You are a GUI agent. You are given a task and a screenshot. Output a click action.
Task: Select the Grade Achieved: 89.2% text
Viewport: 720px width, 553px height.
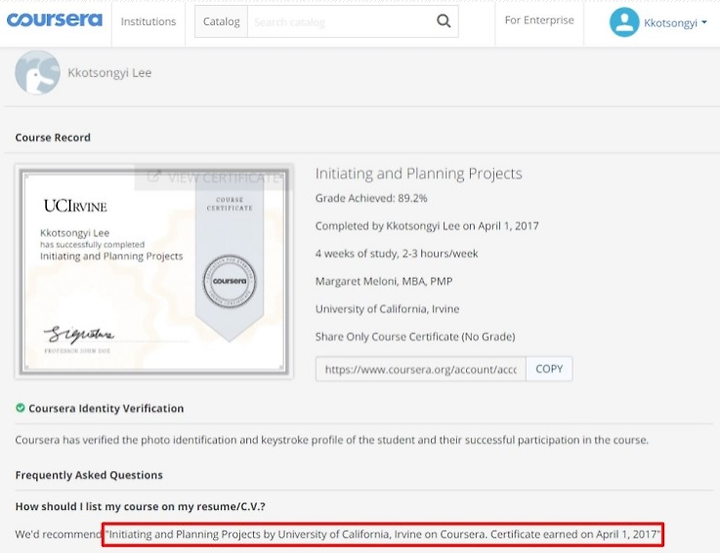pos(371,198)
